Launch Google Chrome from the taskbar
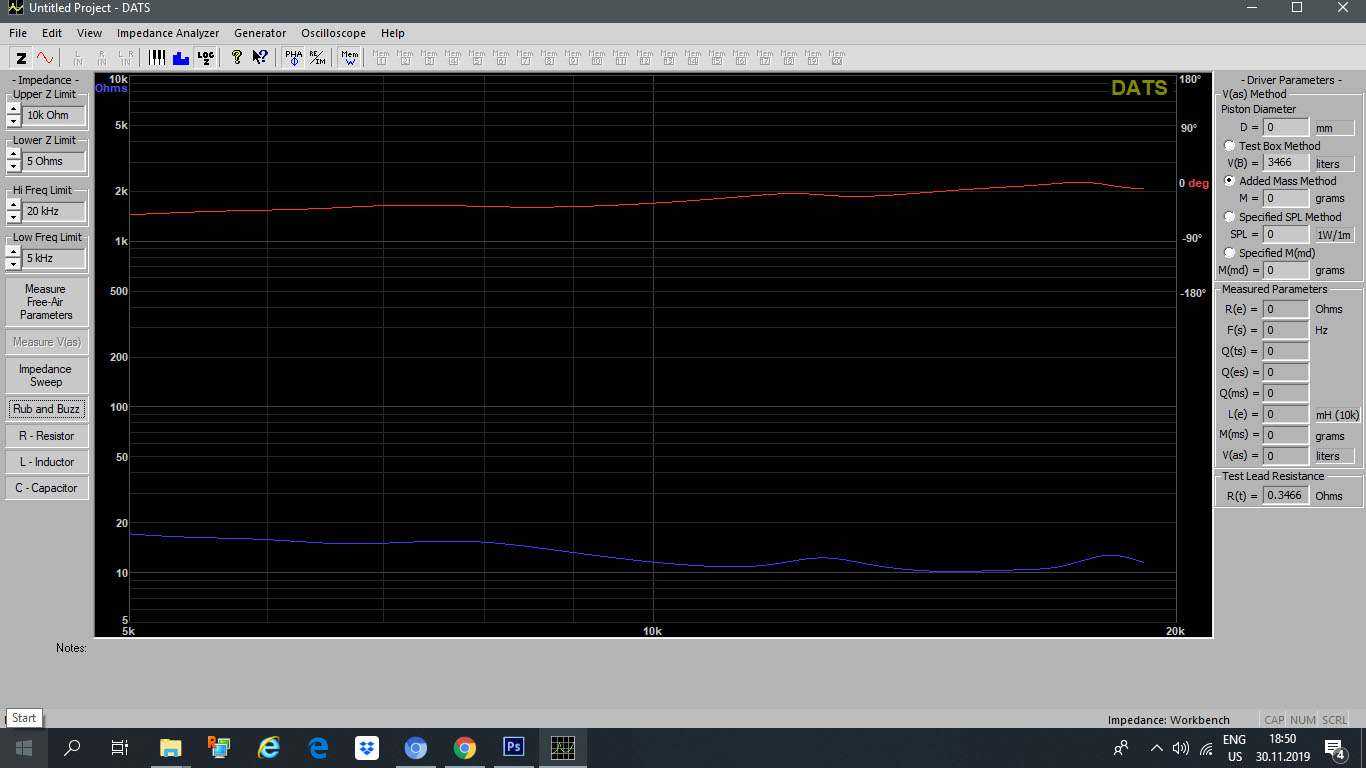 [465, 747]
